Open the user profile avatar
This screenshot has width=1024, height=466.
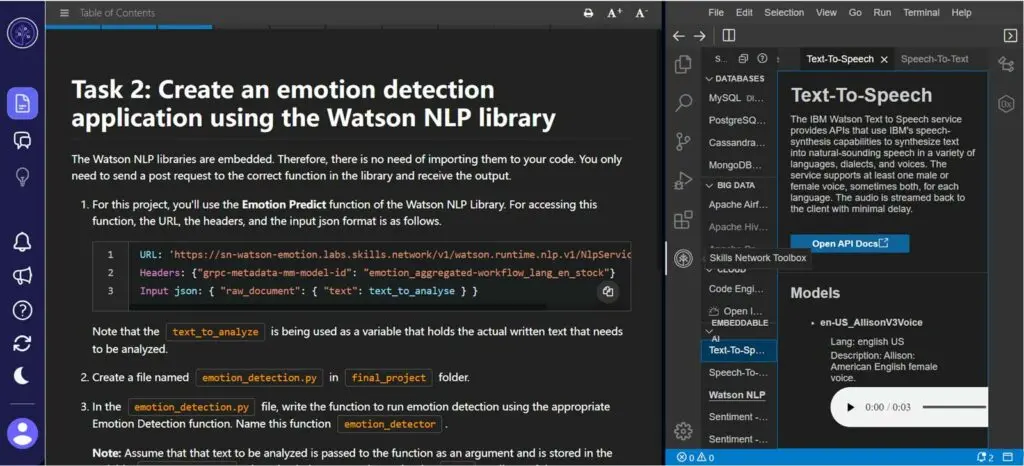22,433
